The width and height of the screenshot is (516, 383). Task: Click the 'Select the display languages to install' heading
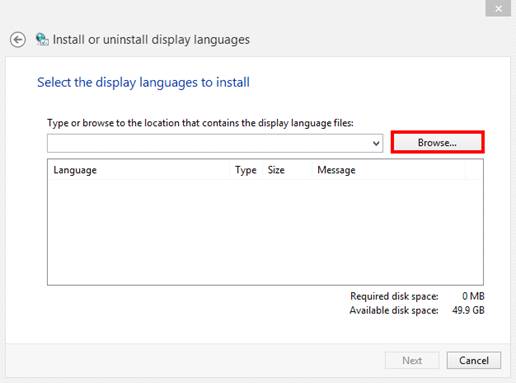click(x=143, y=82)
